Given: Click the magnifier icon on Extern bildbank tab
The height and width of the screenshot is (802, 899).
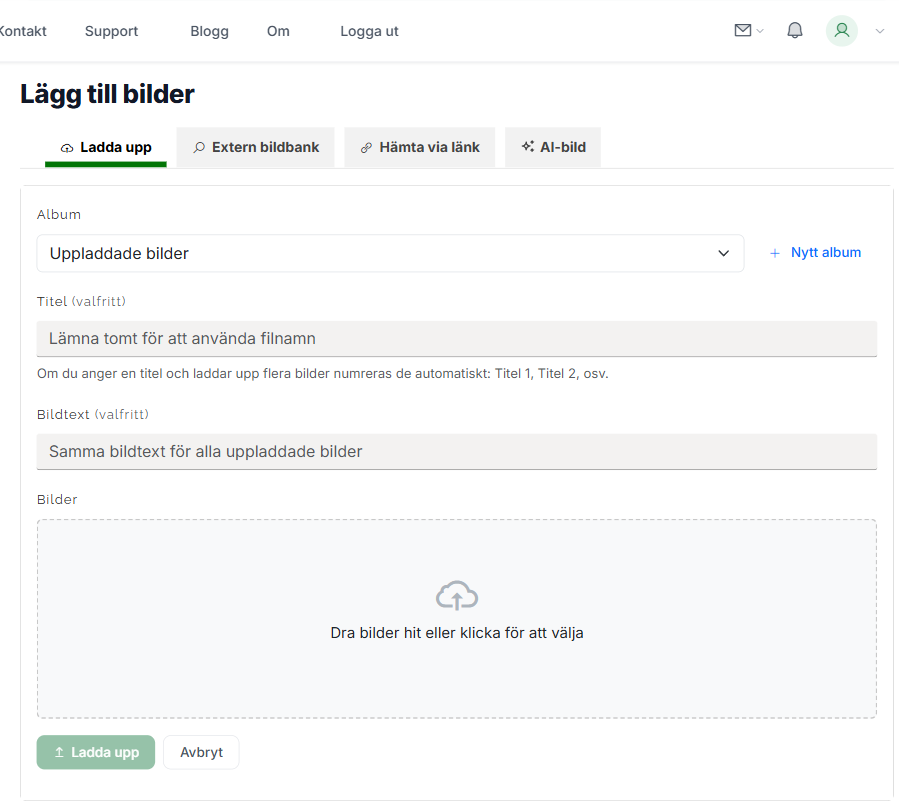Looking at the screenshot, I should point(198,146).
